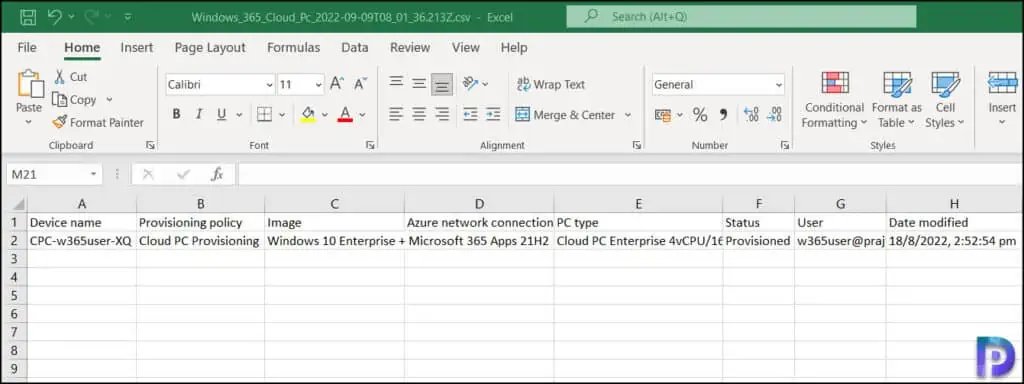Open the Merge & Center dropdown arrow

click(628, 115)
